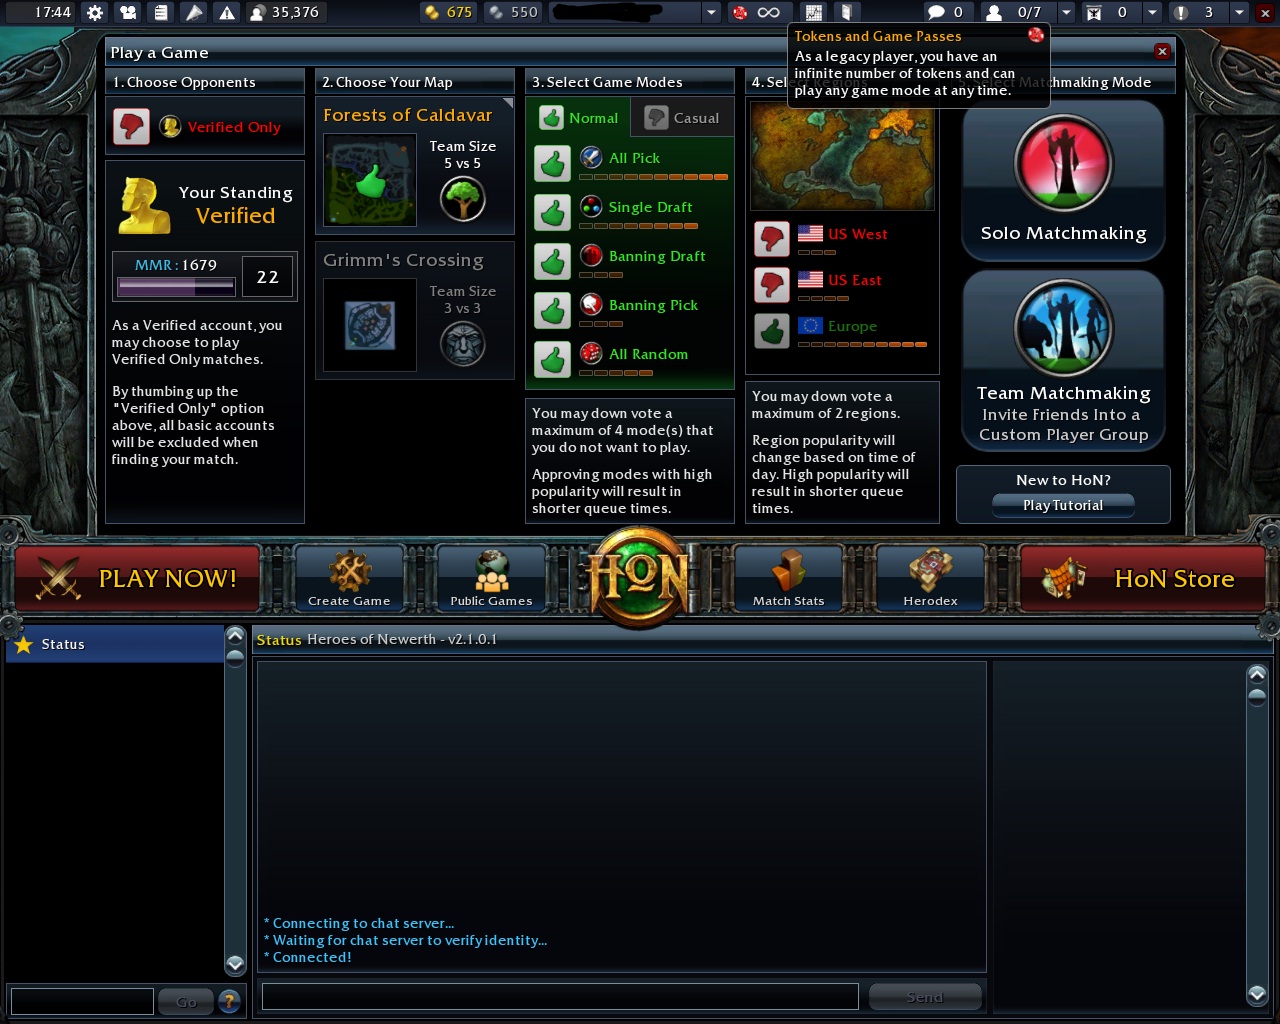The width and height of the screenshot is (1280, 1024).
Task: Expand the clan dropdown arrow
Action: click(1152, 13)
